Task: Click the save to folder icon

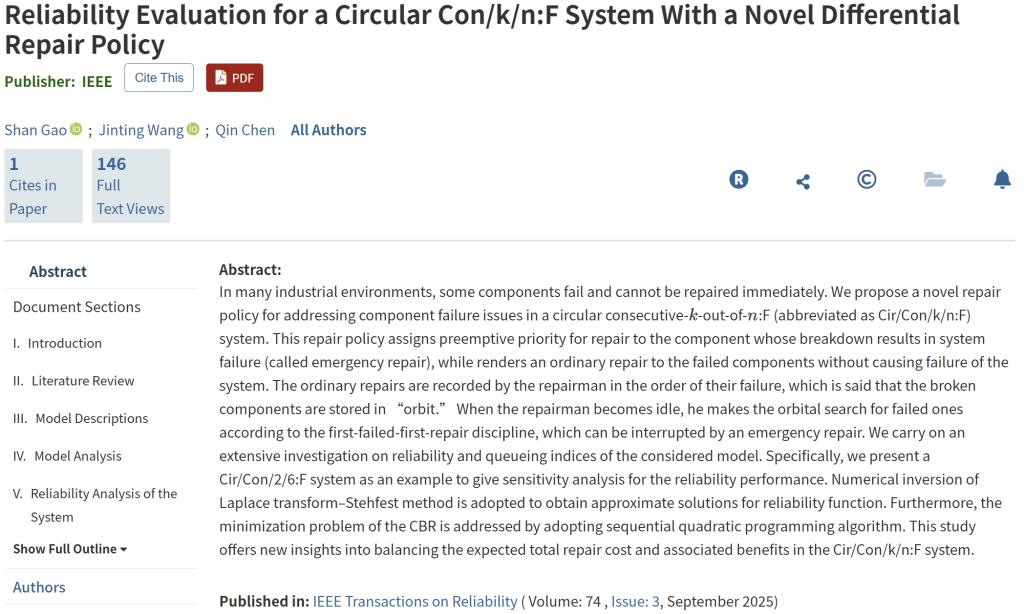Action: click(934, 180)
